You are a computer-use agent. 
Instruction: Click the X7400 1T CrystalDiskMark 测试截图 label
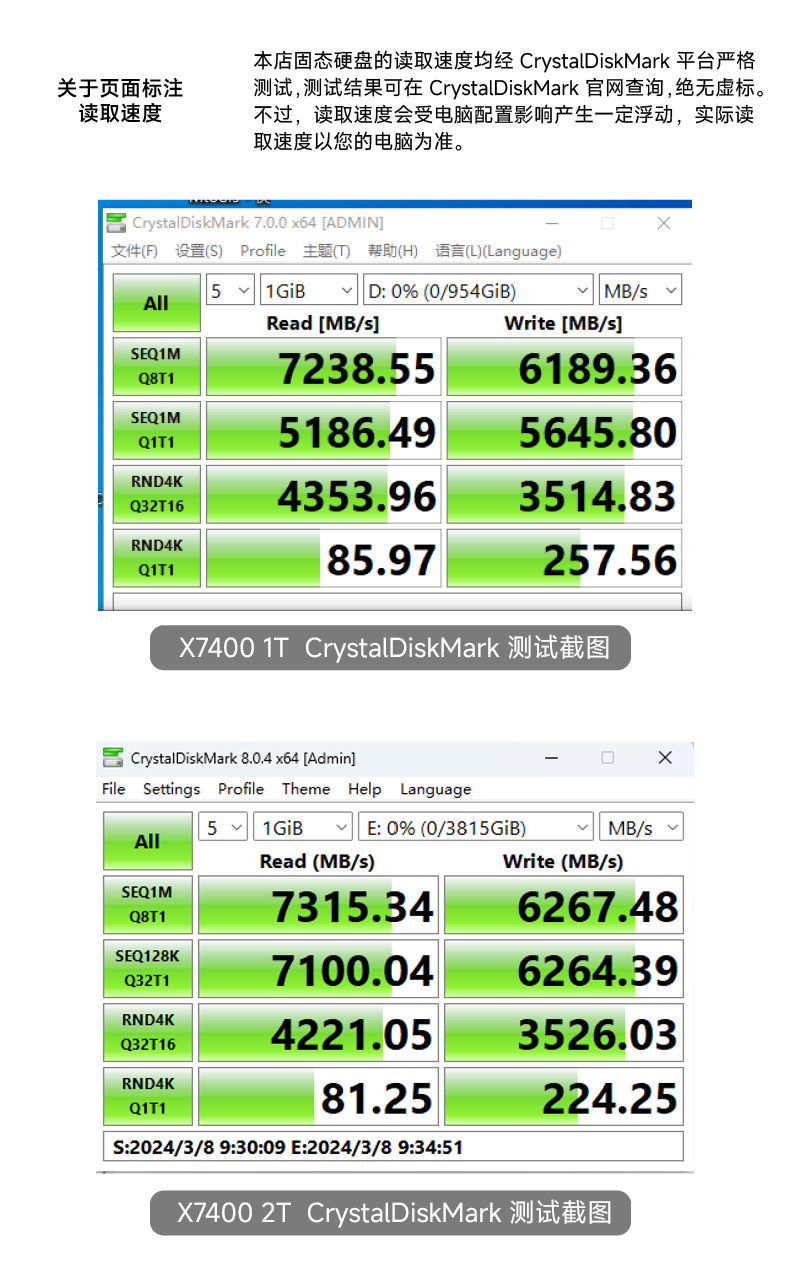391,648
